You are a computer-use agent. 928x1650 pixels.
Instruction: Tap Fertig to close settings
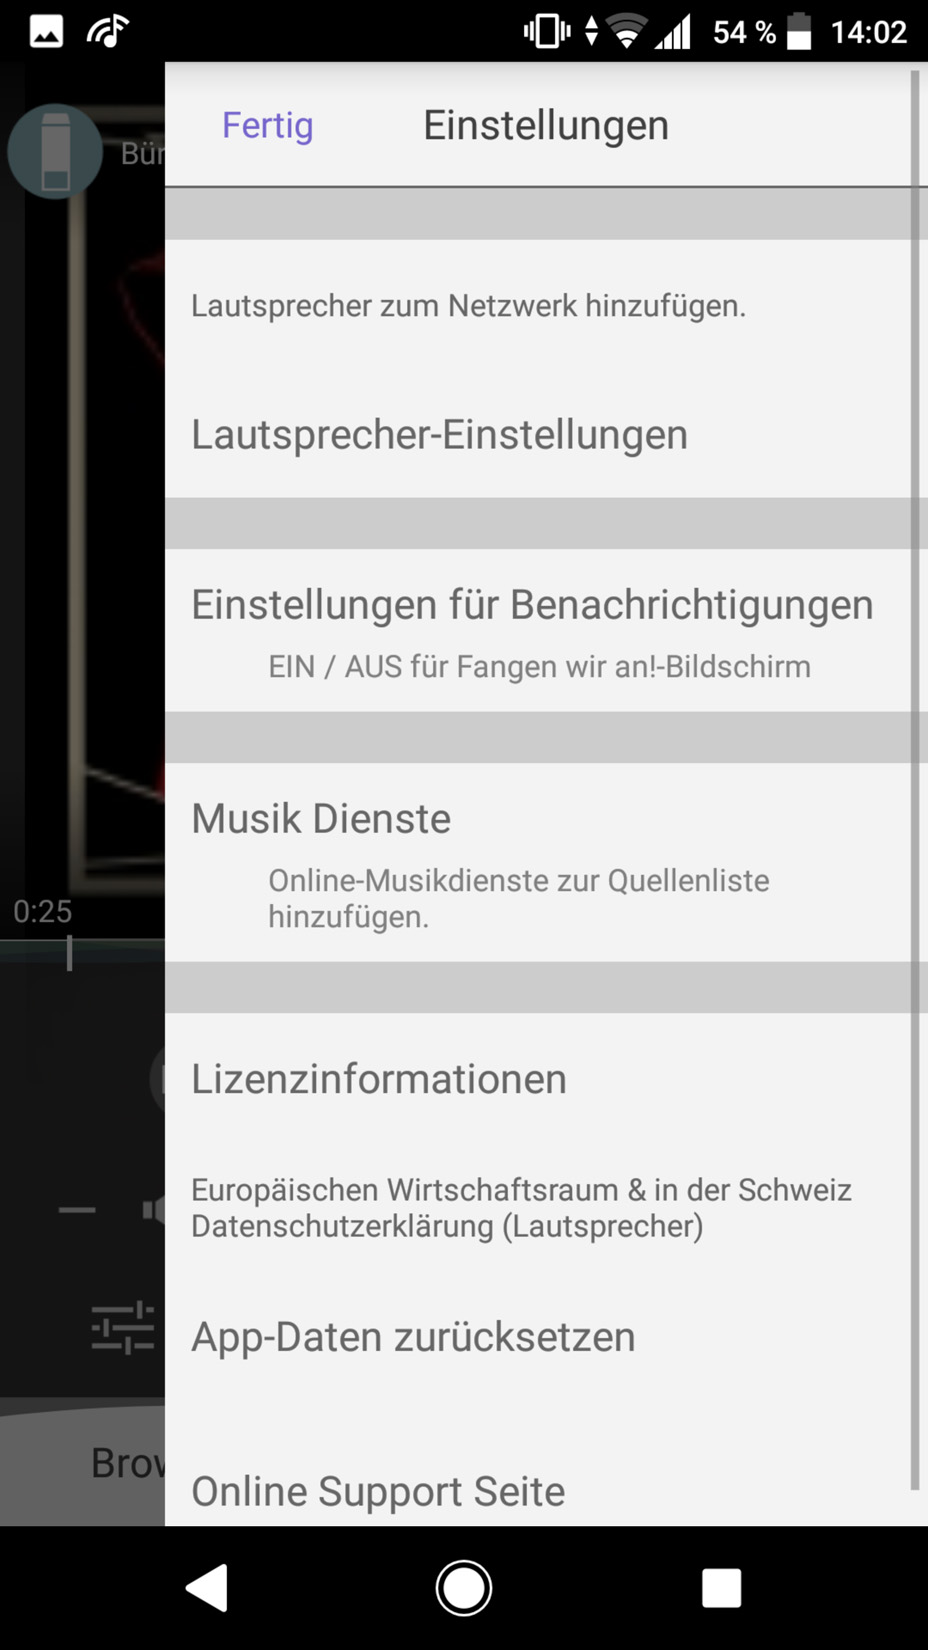coord(267,125)
